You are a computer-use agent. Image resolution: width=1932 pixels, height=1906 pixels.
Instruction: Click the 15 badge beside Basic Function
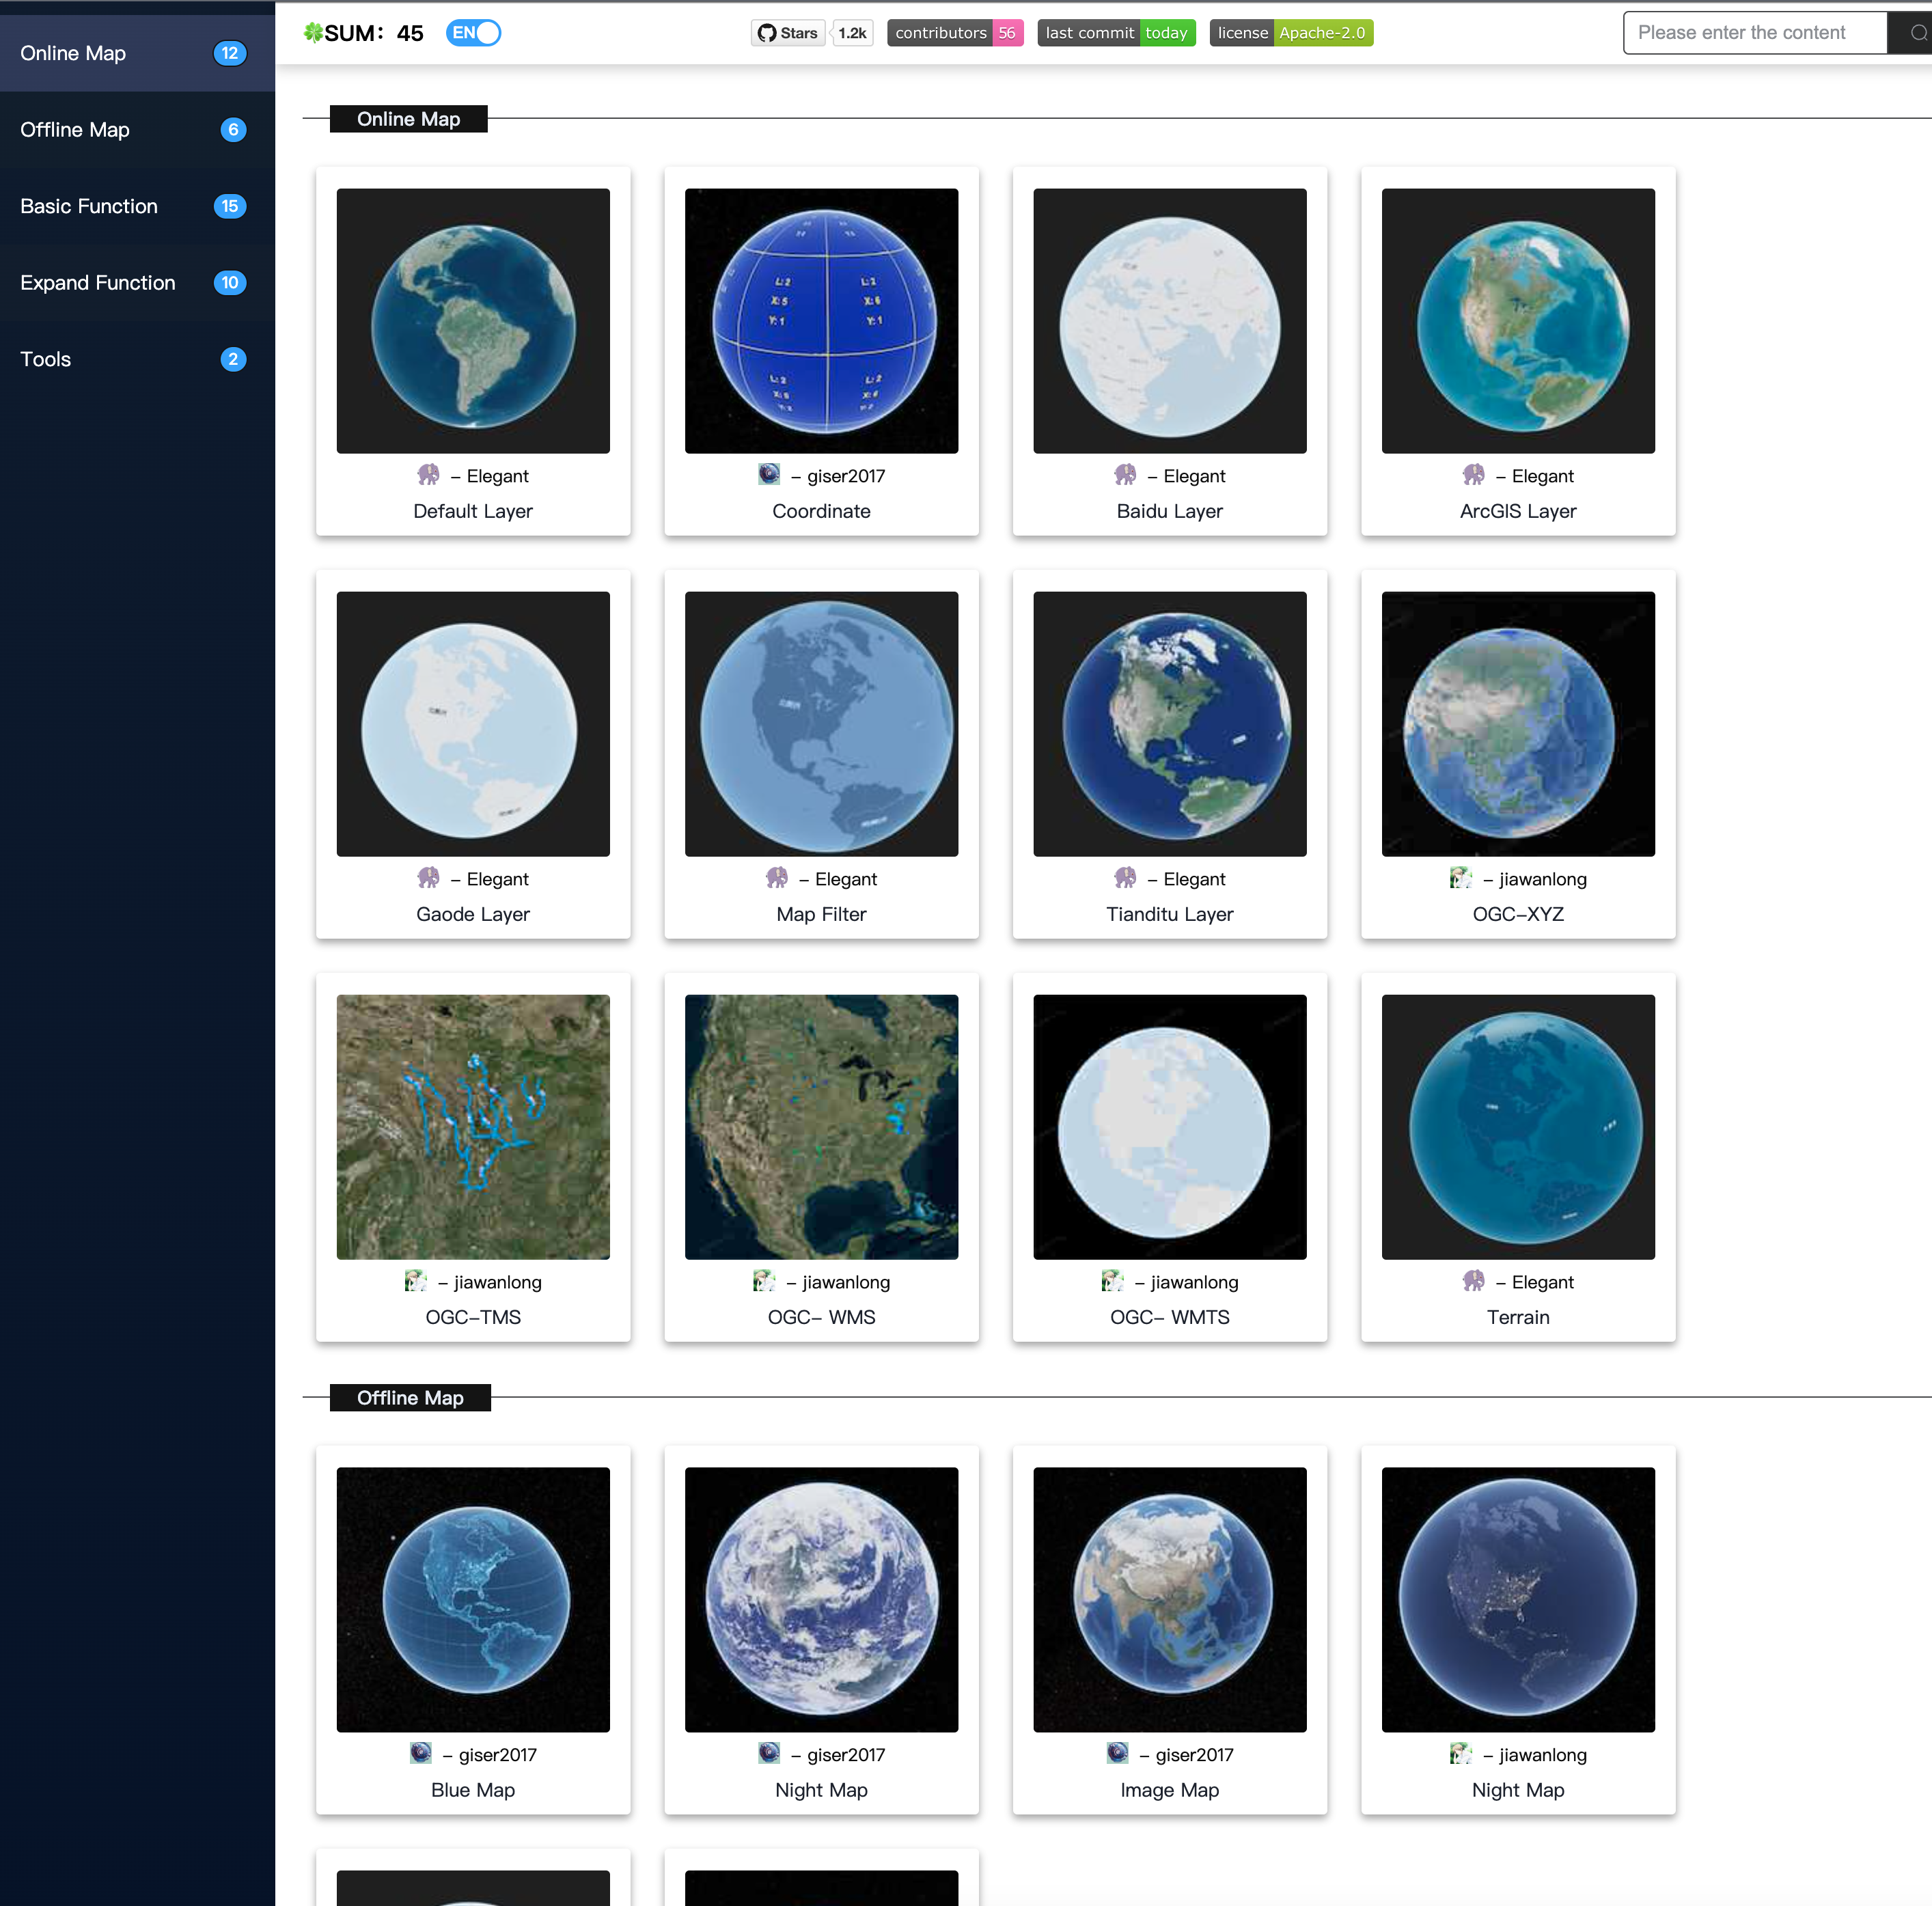(230, 206)
